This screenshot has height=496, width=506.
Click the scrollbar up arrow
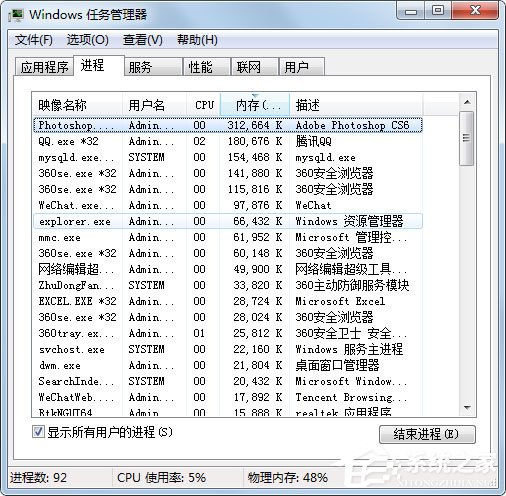click(x=467, y=102)
